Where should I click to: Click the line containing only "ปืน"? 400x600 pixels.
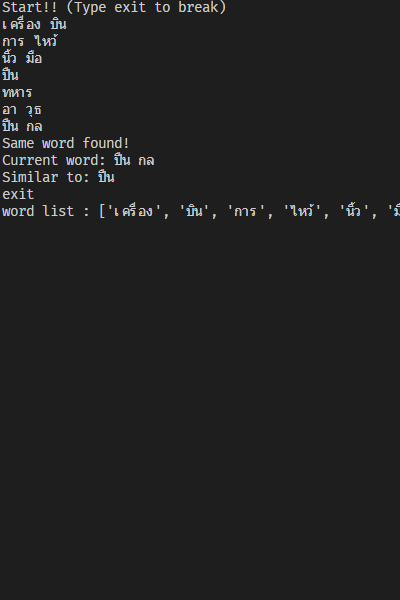[10, 75]
